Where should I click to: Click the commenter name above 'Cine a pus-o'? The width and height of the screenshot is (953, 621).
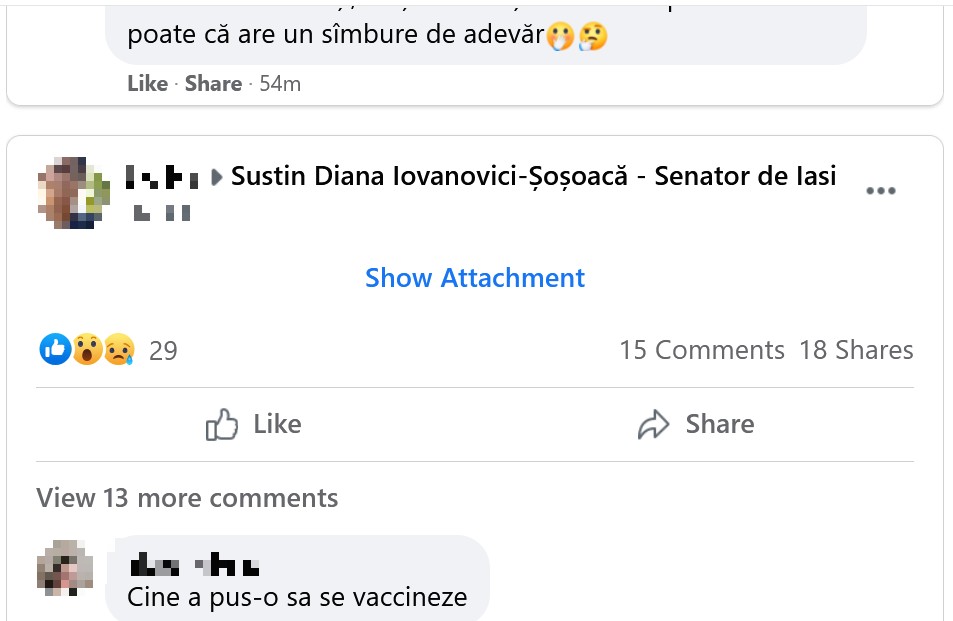point(195,565)
